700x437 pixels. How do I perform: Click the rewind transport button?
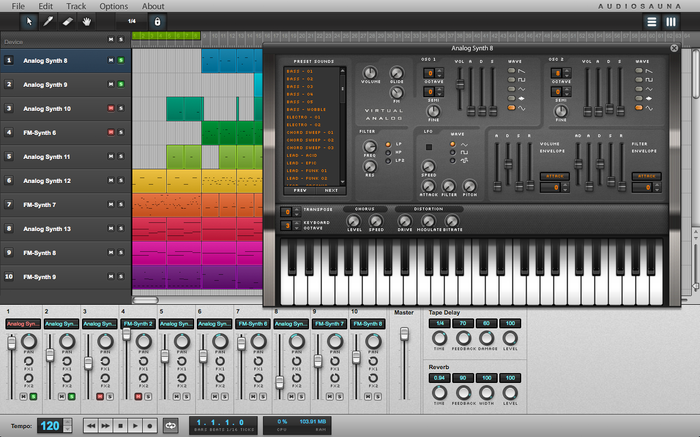tap(91, 425)
